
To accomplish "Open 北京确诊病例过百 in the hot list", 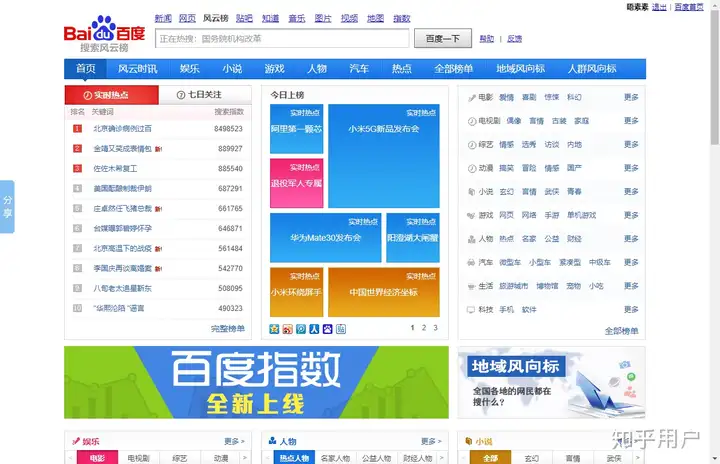I will pos(123,129).
